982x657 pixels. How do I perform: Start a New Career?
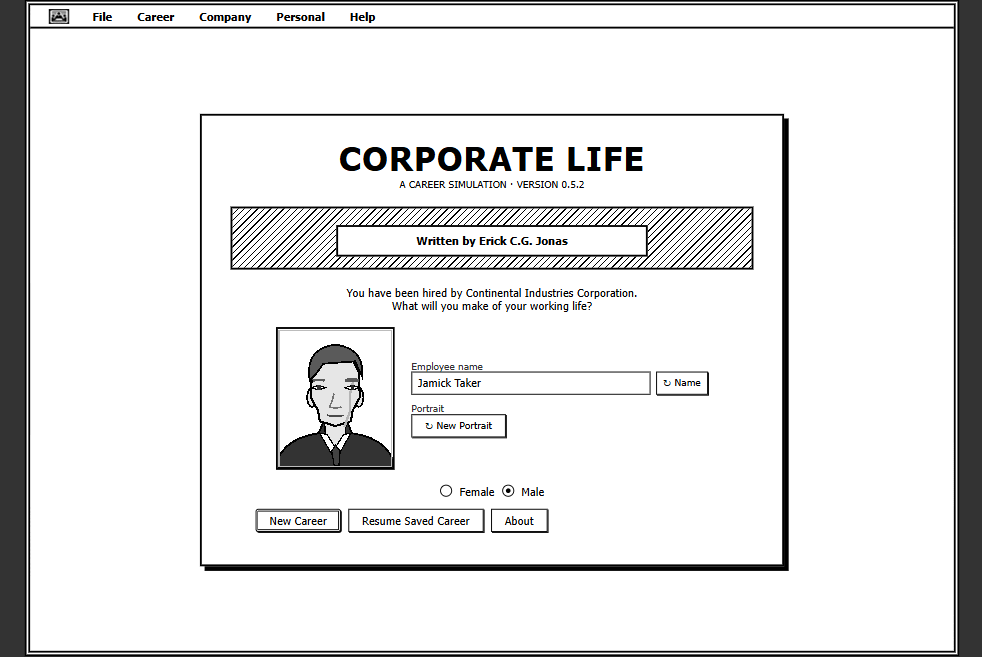[298, 521]
